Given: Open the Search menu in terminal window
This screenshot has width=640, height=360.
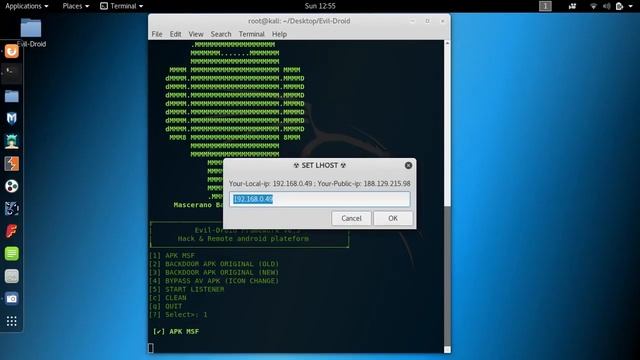Looking at the screenshot, I should [x=221, y=34].
